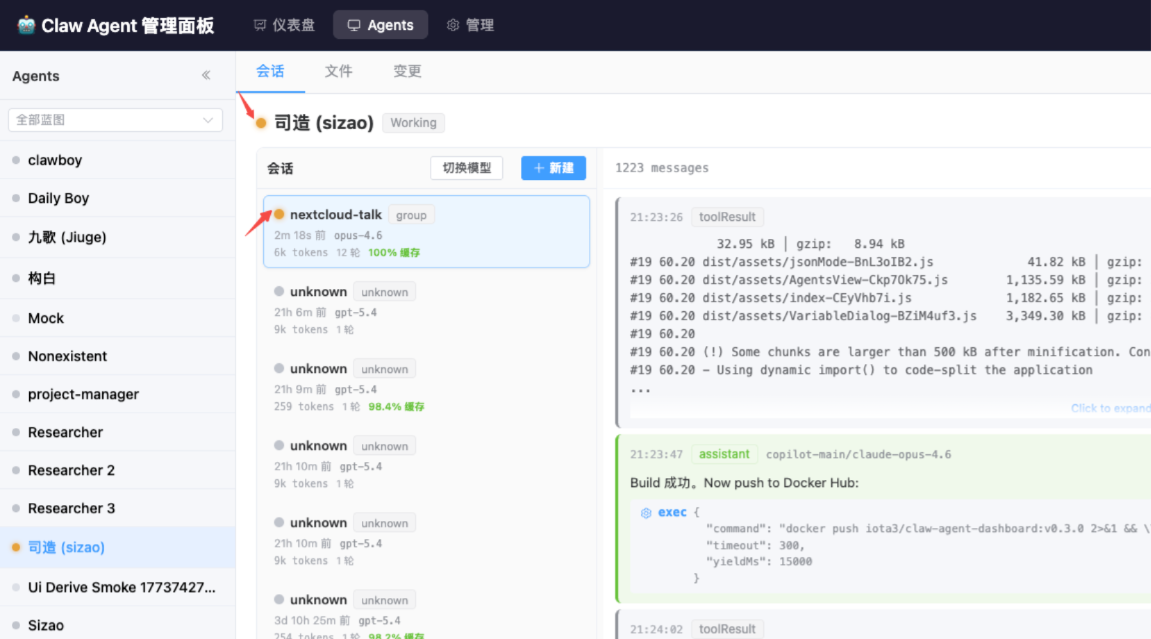The width and height of the screenshot is (1151, 639).
Task: Select Mock agent
Action: [x=117, y=318]
